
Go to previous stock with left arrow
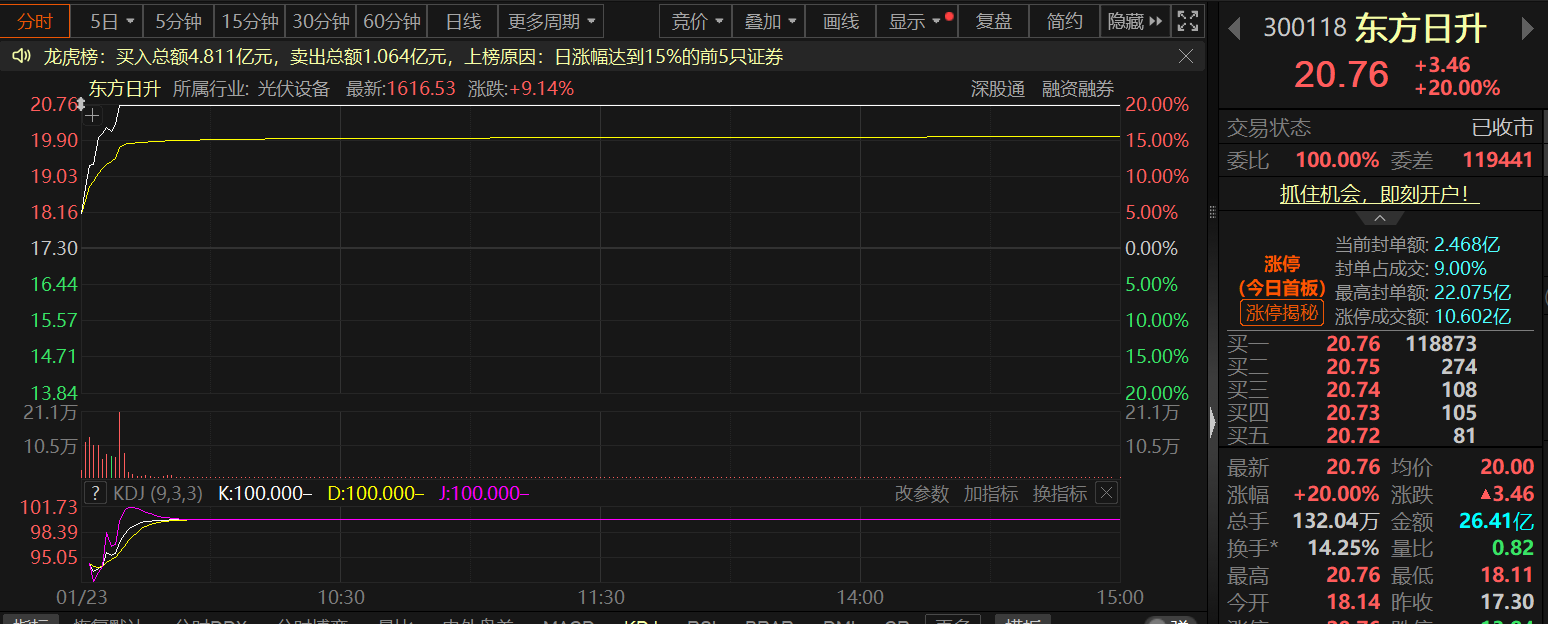click(1234, 29)
